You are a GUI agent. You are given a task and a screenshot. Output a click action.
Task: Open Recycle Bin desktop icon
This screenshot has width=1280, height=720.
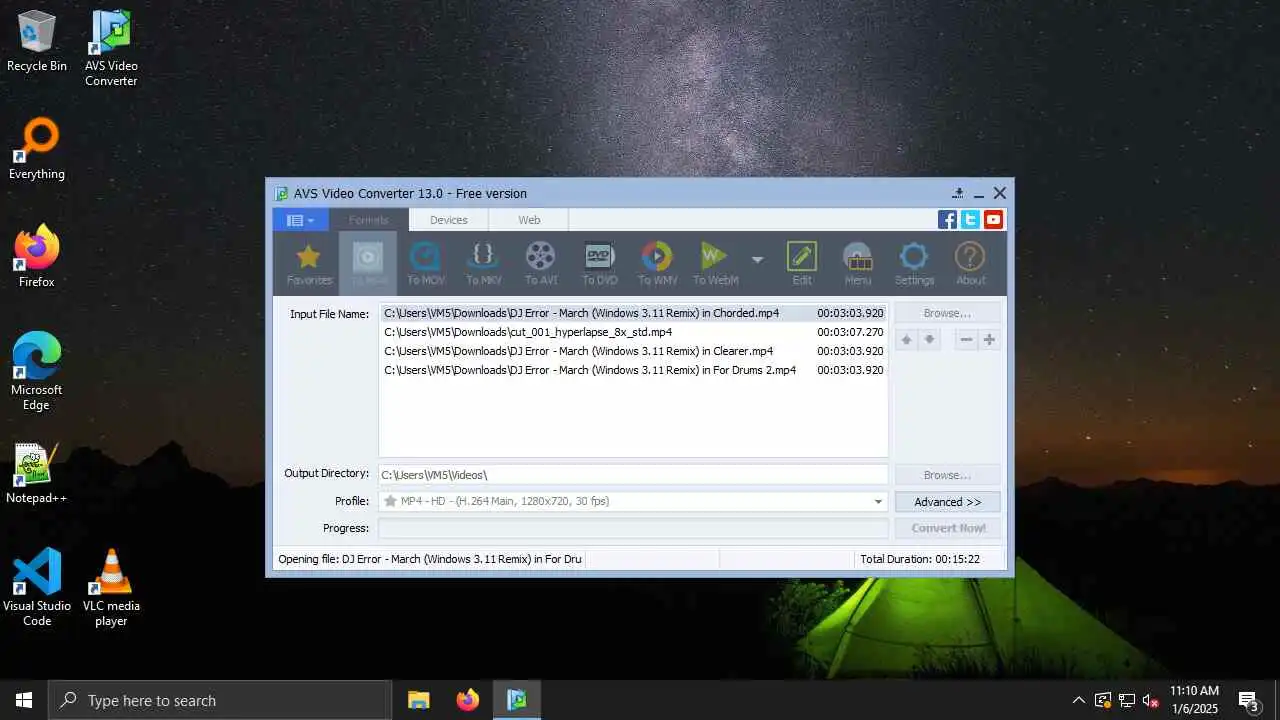click(37, 42)
